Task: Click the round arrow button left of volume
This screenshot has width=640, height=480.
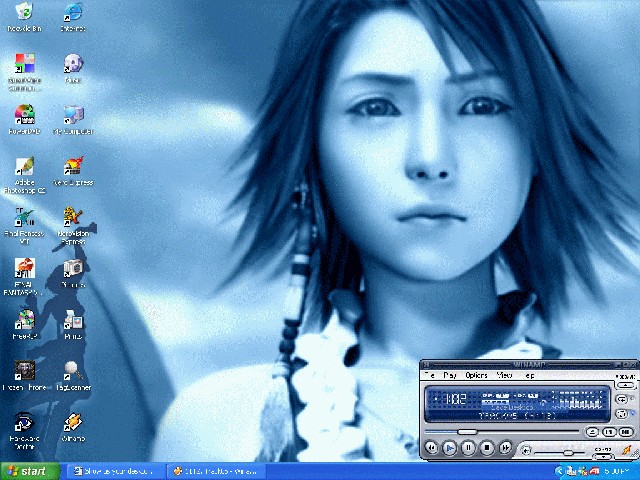Action: coord(527,451)
